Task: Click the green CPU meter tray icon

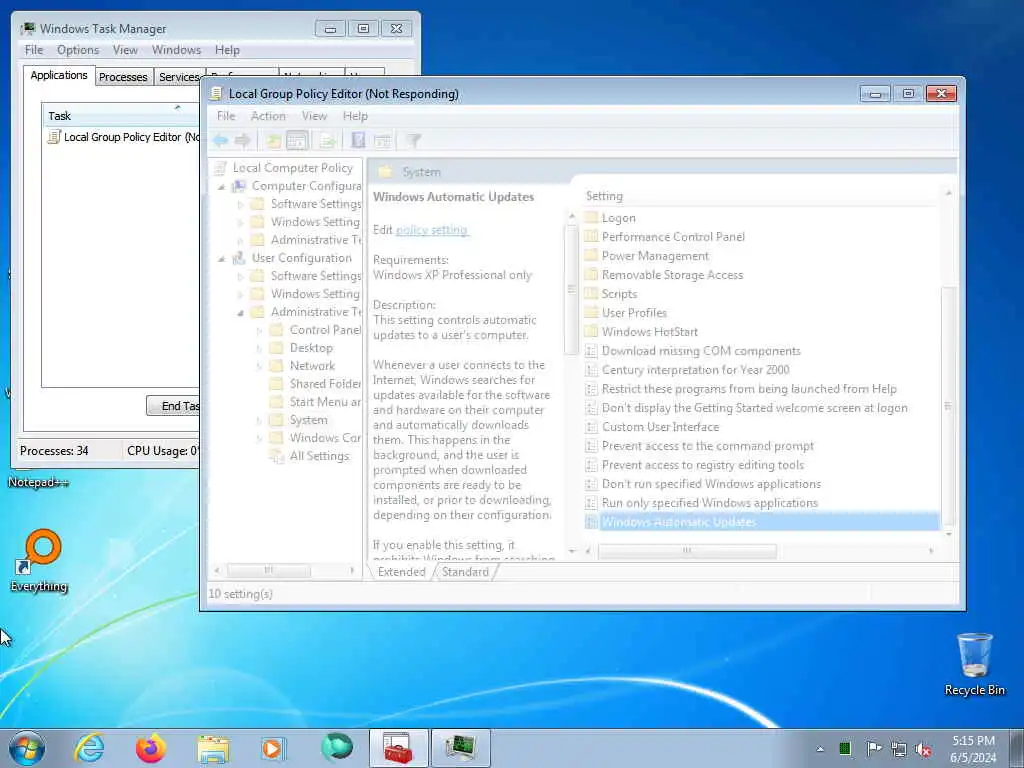Action: (845, 749)
